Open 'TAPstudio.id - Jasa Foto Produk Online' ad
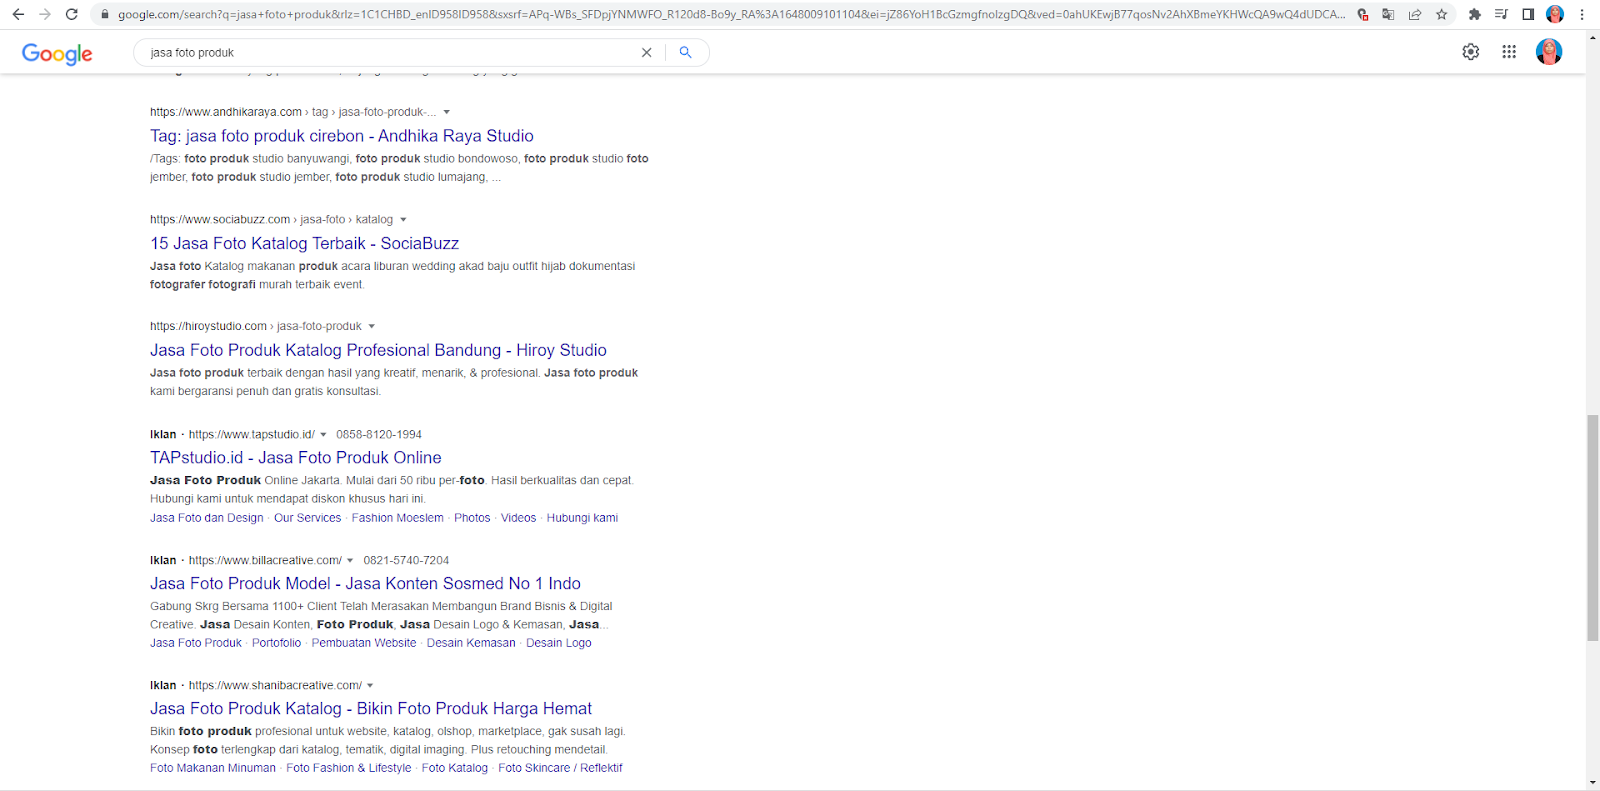The width and height of the screenshot is (1600, 791). tap(296, 458)
